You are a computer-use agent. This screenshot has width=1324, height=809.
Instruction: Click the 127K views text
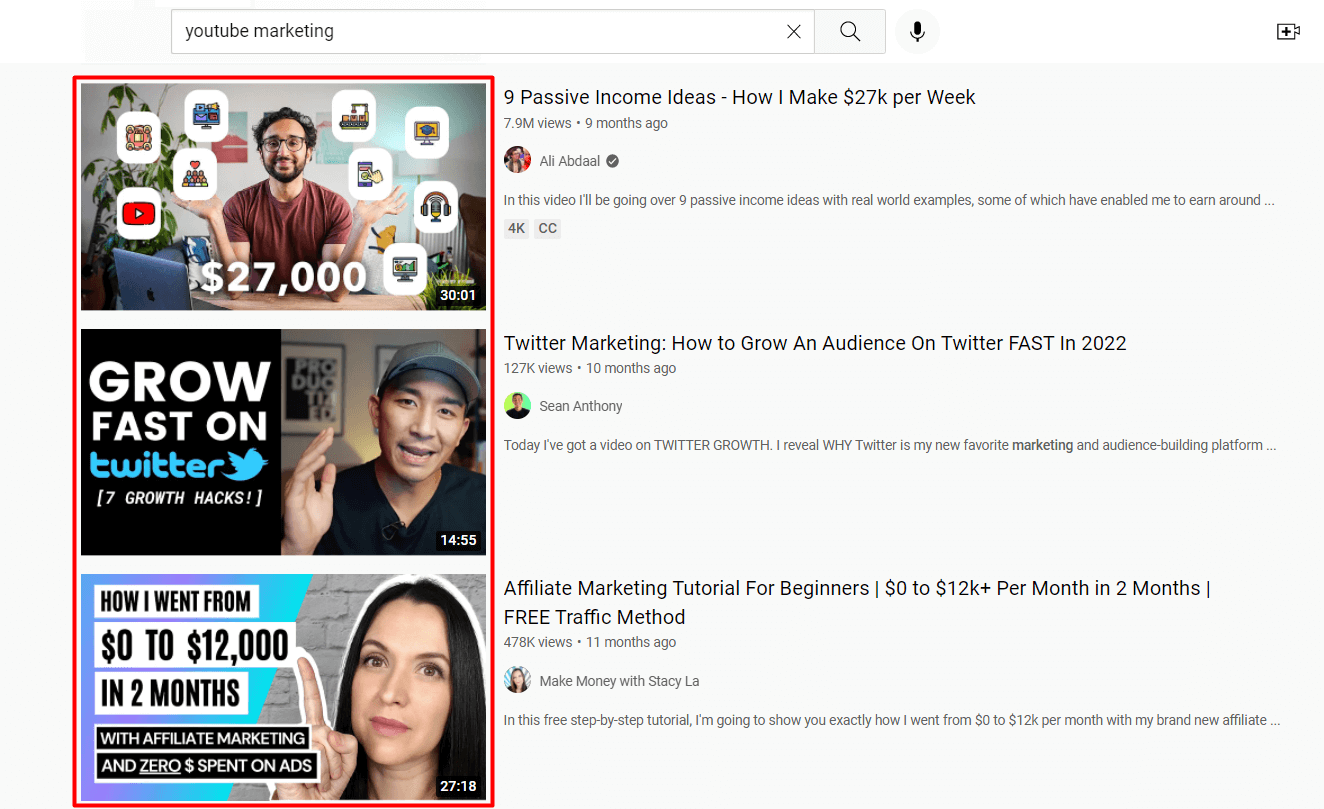tap(538, 368)
